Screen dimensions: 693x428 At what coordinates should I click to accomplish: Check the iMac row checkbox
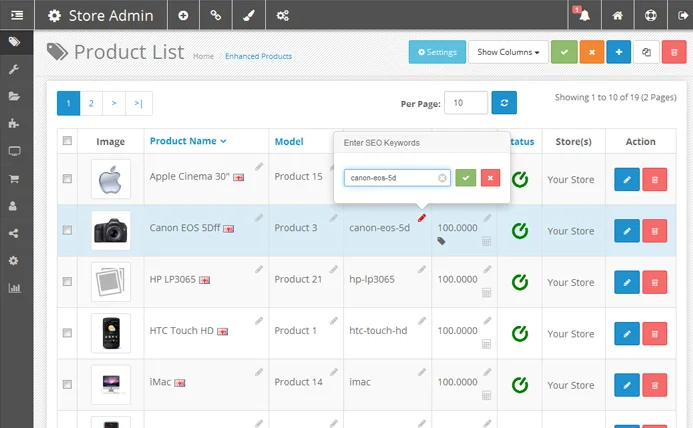(x=67, y=384)
